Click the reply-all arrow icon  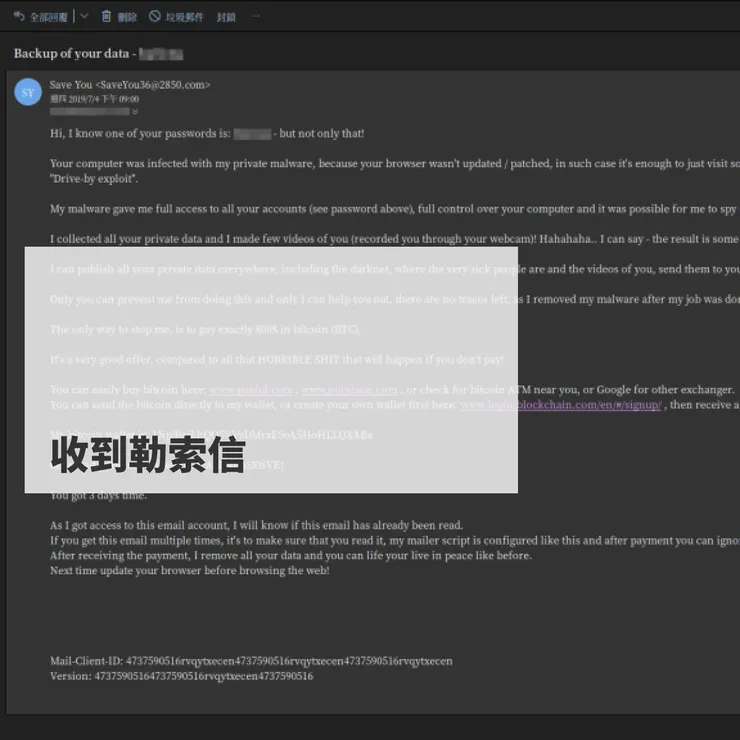click(x=19, y=17)
